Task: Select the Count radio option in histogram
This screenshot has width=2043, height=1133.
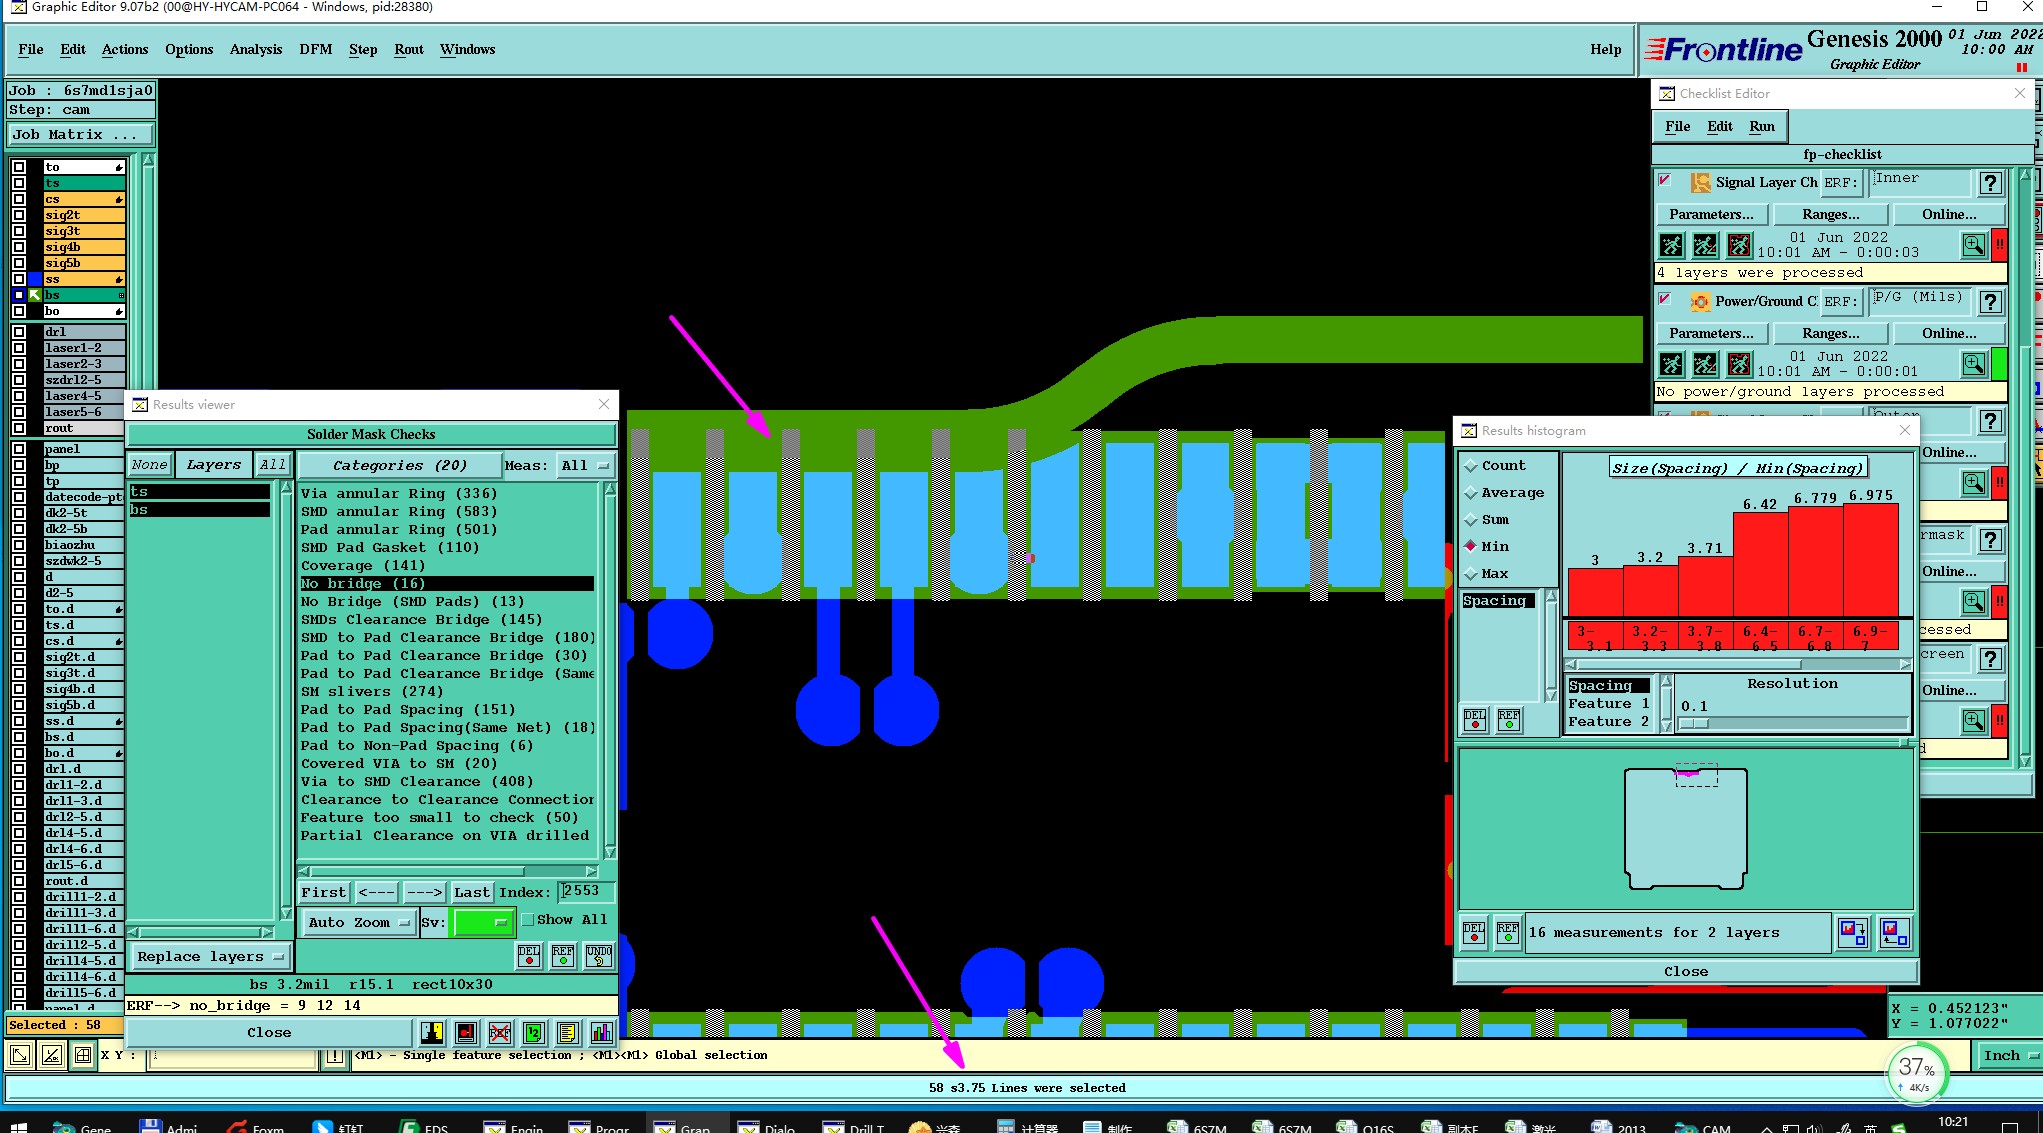Action: point(1471,466)
